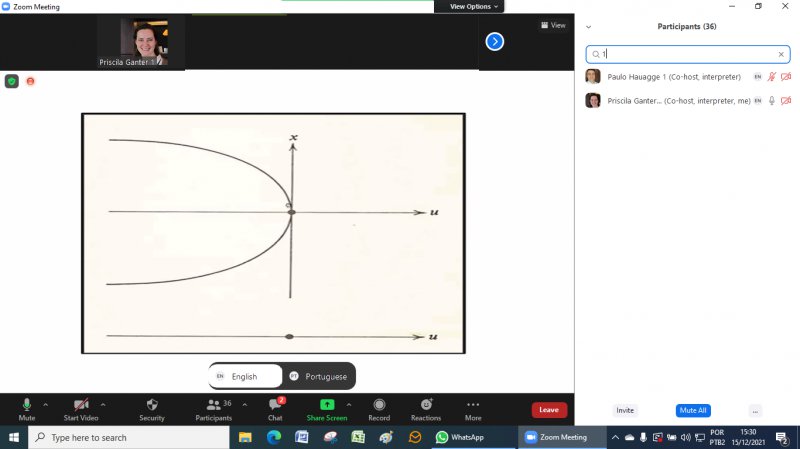Switch interpretation to Portuguese

tap(318, 376)
